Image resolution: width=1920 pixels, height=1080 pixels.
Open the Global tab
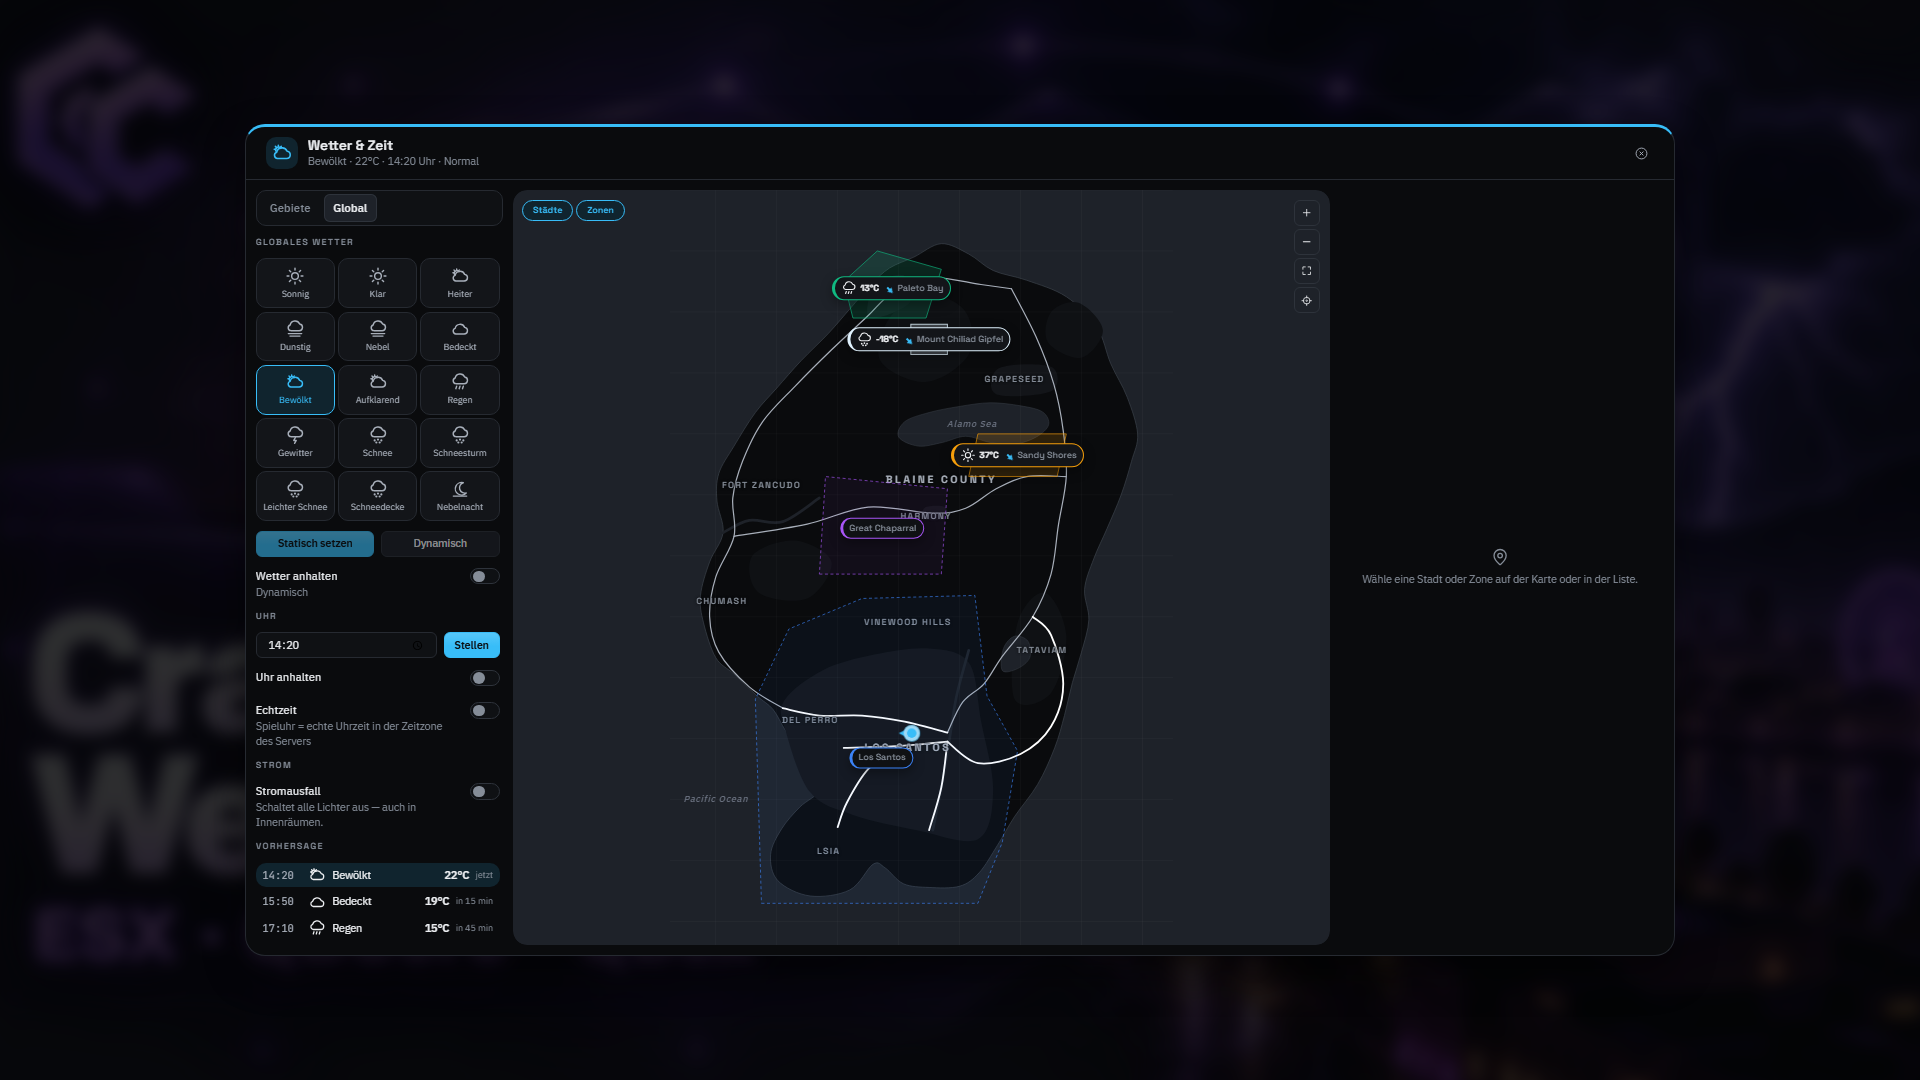coord(350,208)
